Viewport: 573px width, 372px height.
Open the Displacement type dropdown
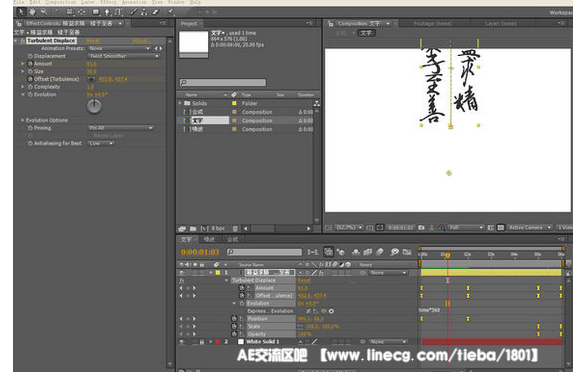coord(124,56)
